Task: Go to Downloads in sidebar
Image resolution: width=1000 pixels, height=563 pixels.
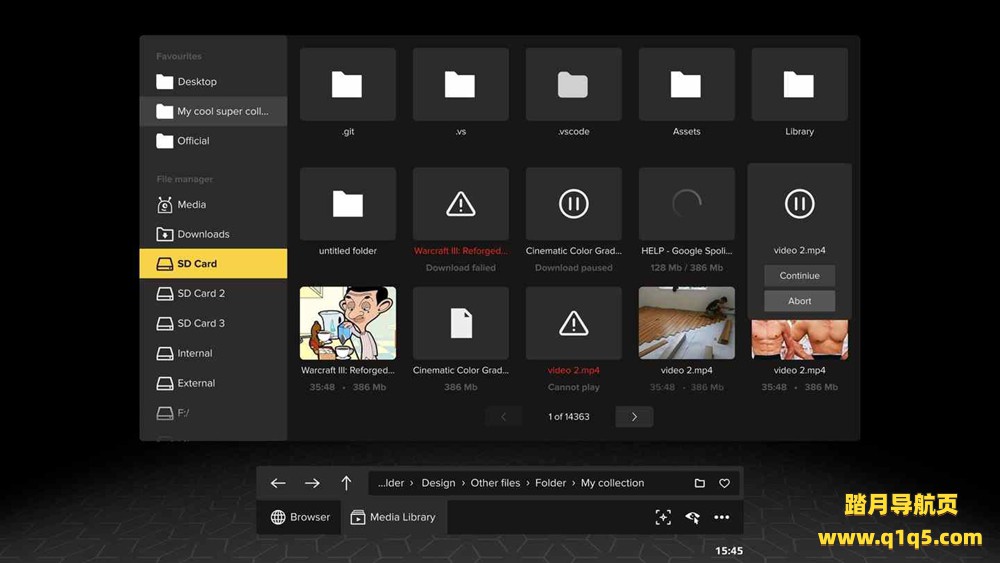Action: point(213,234)
